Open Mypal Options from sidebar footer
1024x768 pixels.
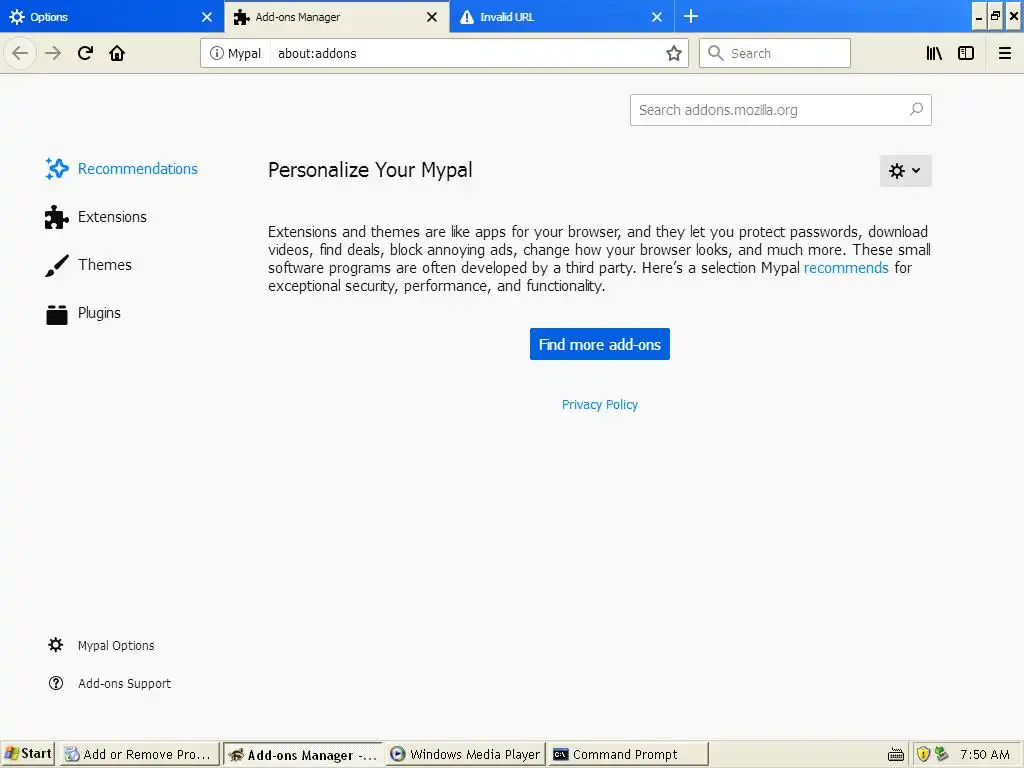click(x=101, y=645)
